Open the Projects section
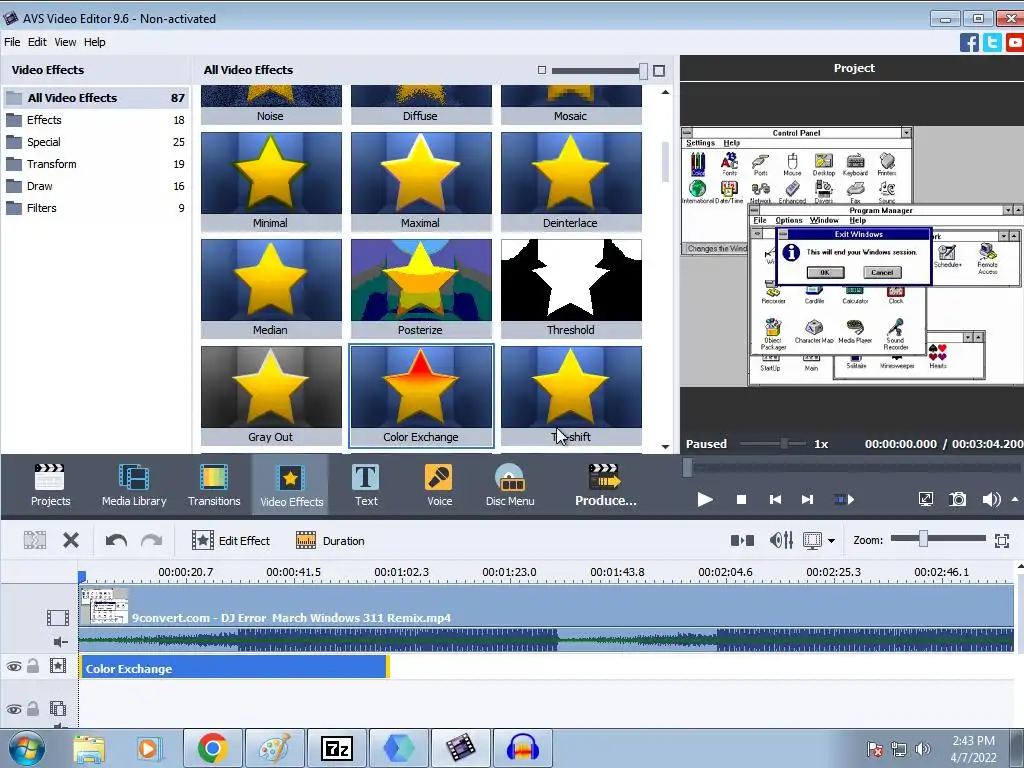1024x768 pixels. tap(50, 485)
